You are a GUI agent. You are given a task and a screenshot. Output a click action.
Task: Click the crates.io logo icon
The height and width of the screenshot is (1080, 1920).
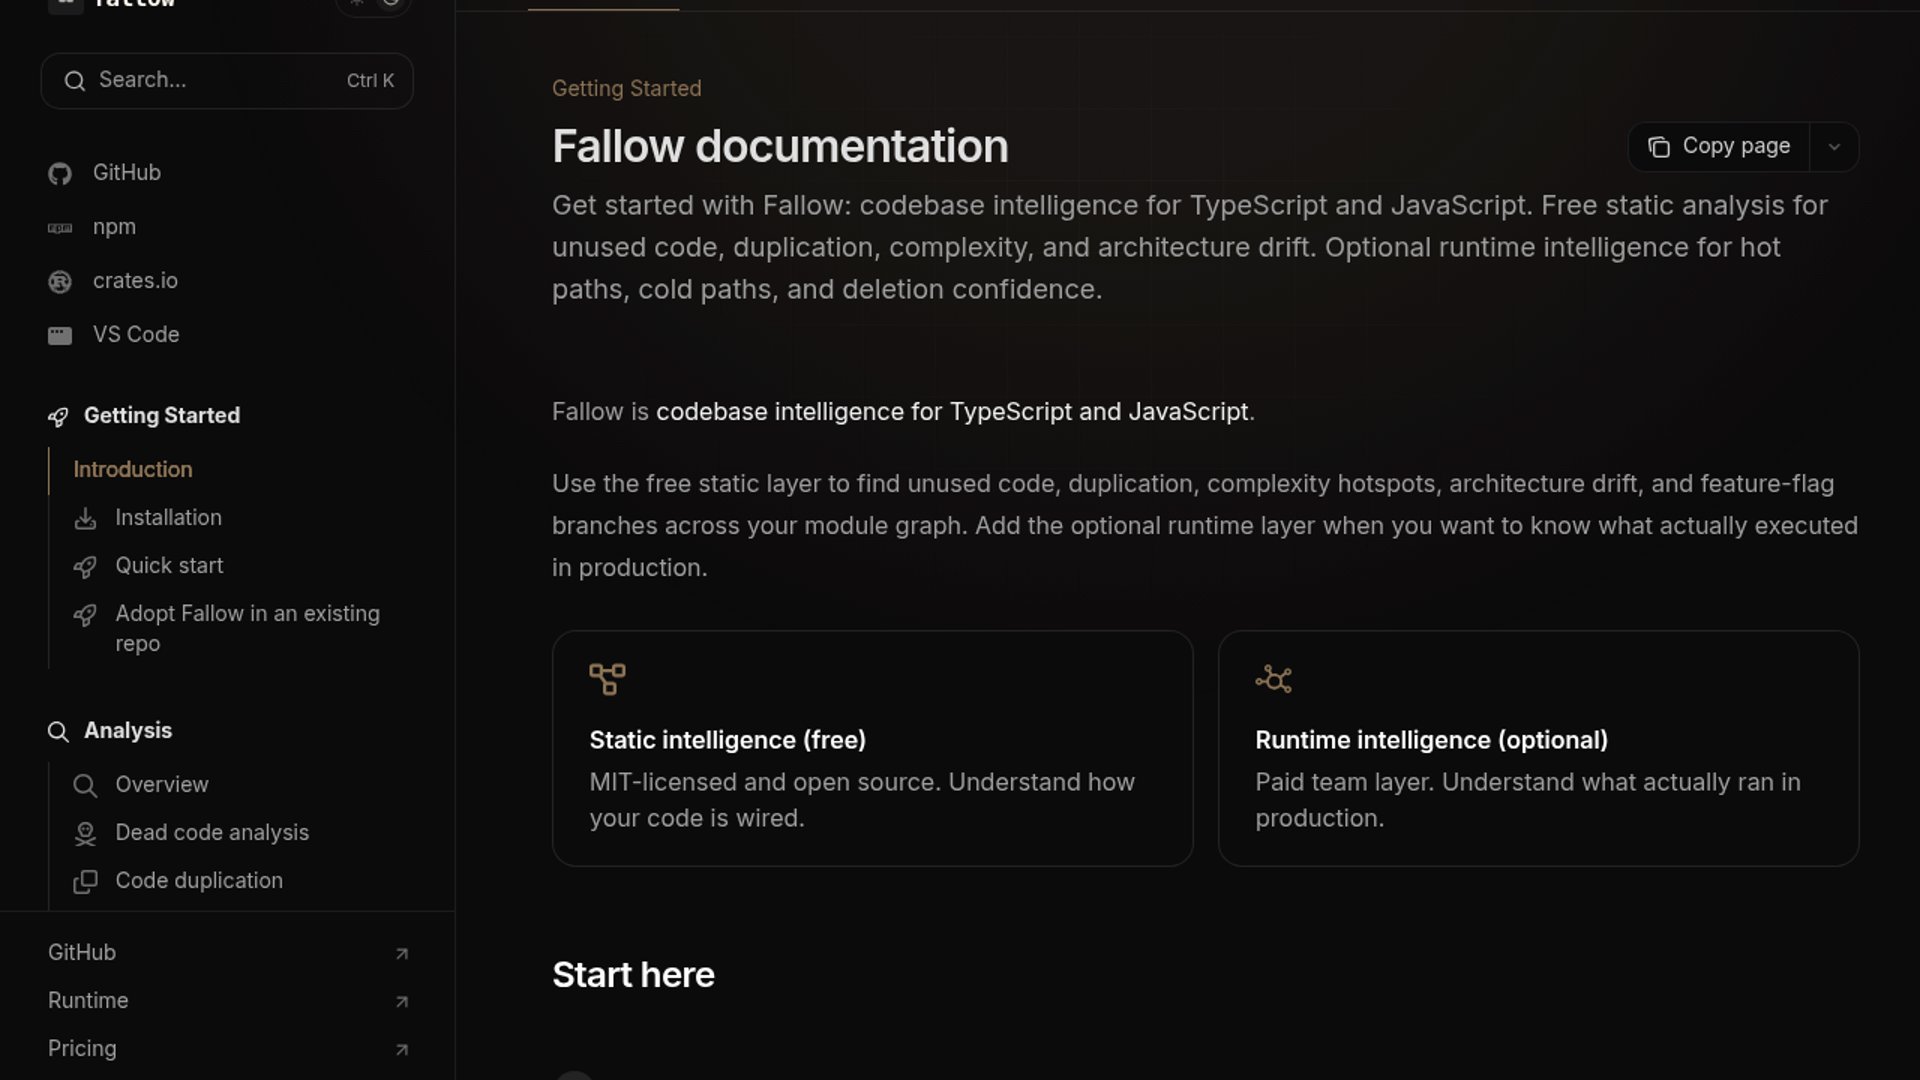coord(60,282)
